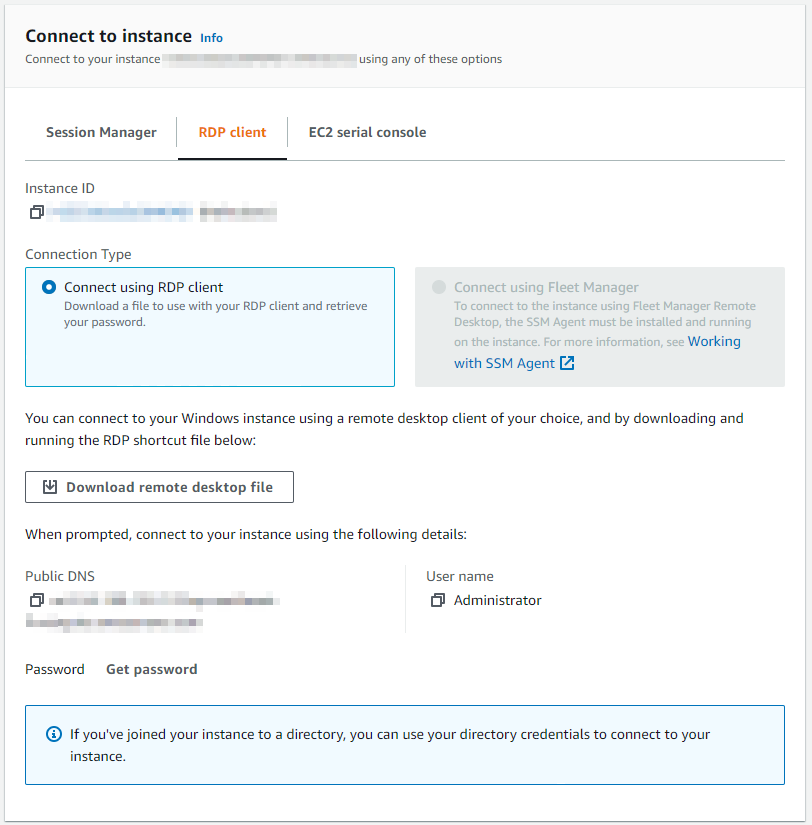Switch to EC2 serial console tab

click(367, 132)
